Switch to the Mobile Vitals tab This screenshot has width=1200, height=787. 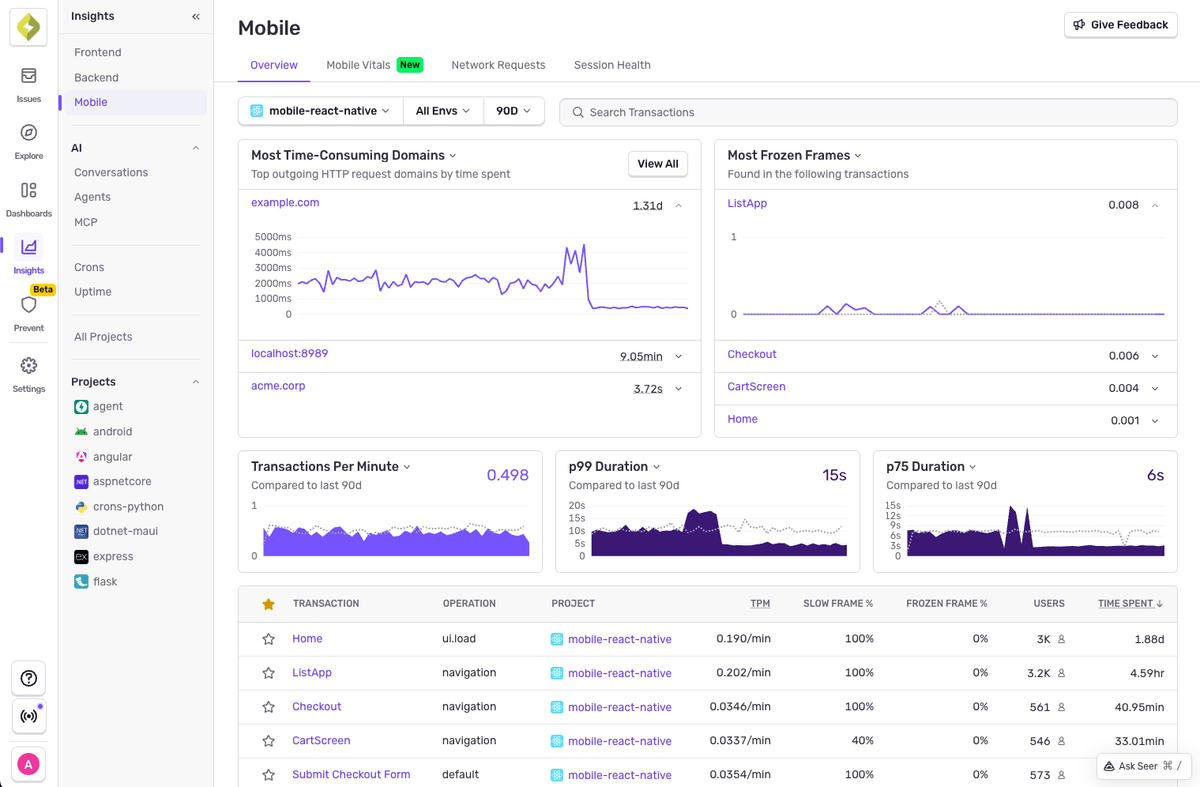(356, 64)
